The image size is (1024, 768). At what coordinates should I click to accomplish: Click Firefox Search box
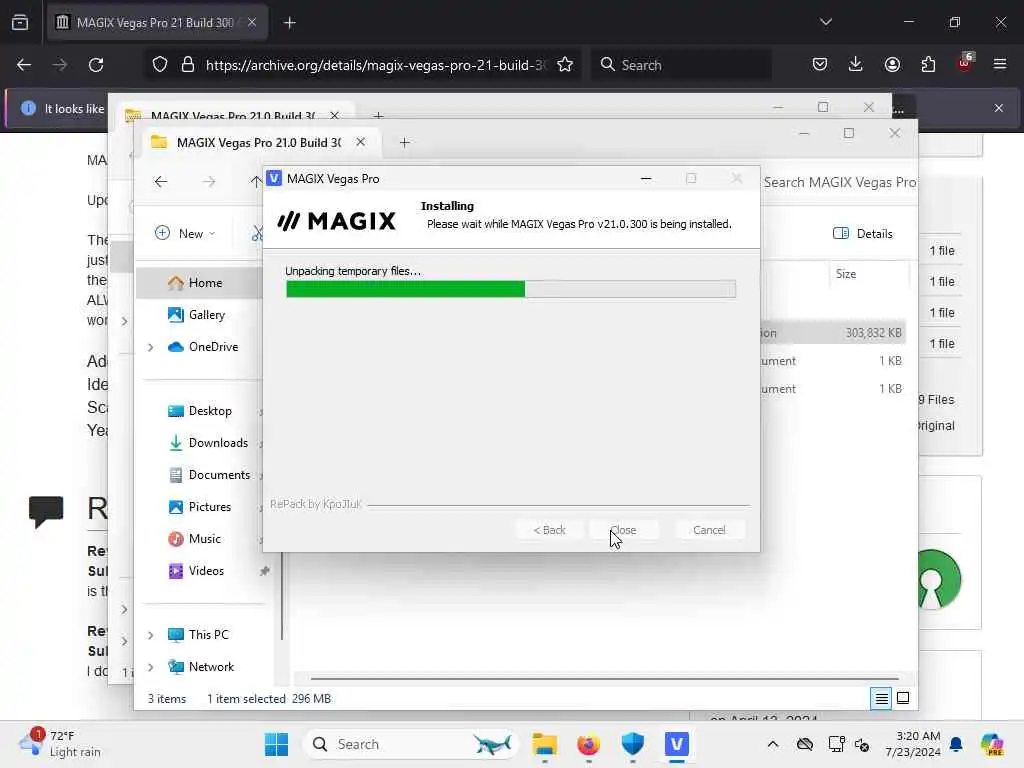point(681,65)
